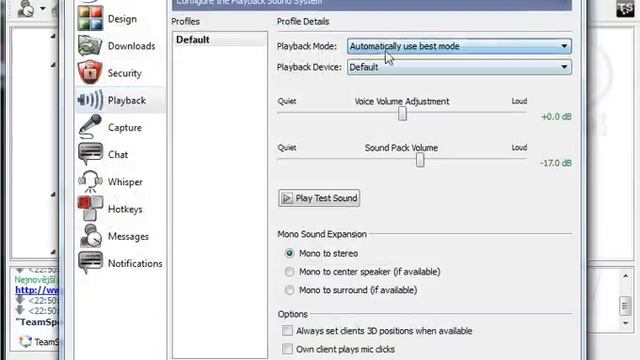Open the Whisper headset icon

pyautogui.click(x=90, y=181)
